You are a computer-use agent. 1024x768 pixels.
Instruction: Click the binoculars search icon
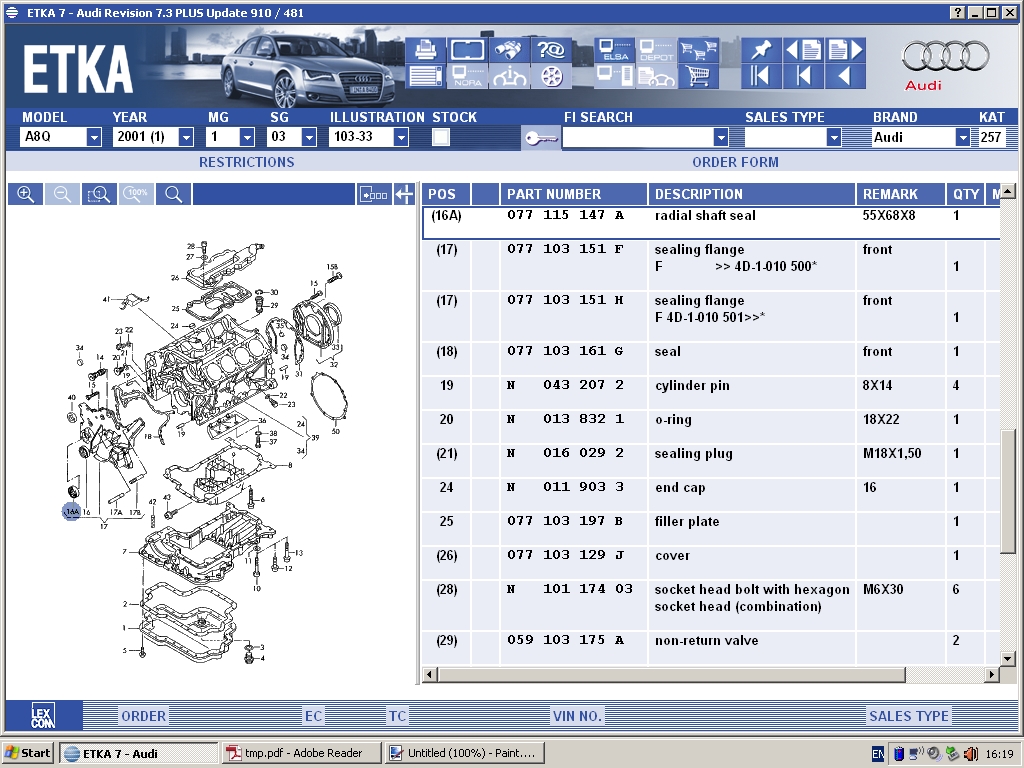(509, 50)
